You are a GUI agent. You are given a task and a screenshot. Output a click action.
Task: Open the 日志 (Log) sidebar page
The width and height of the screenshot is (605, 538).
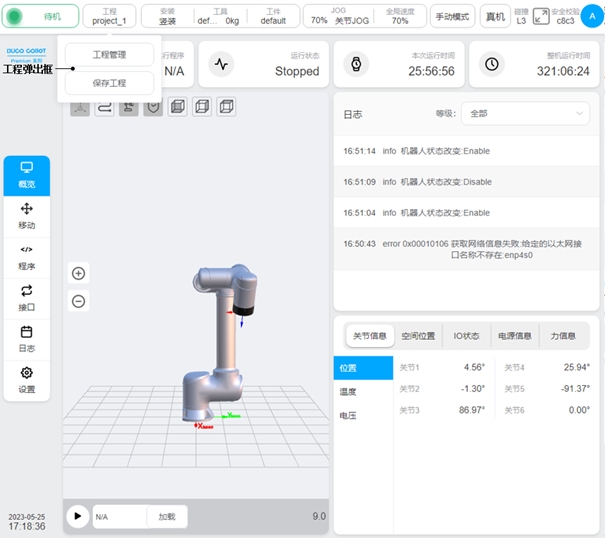click(x=27, y=339)
